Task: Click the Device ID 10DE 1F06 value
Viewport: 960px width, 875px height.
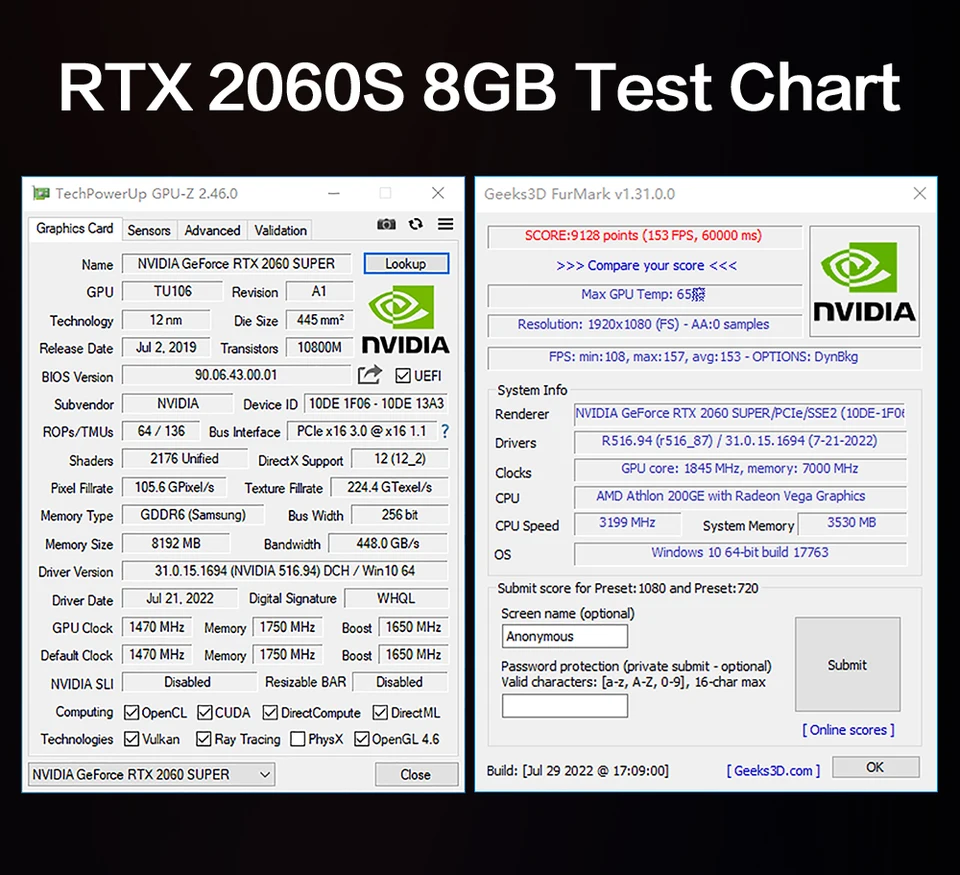Action: [x=376, y=404]
